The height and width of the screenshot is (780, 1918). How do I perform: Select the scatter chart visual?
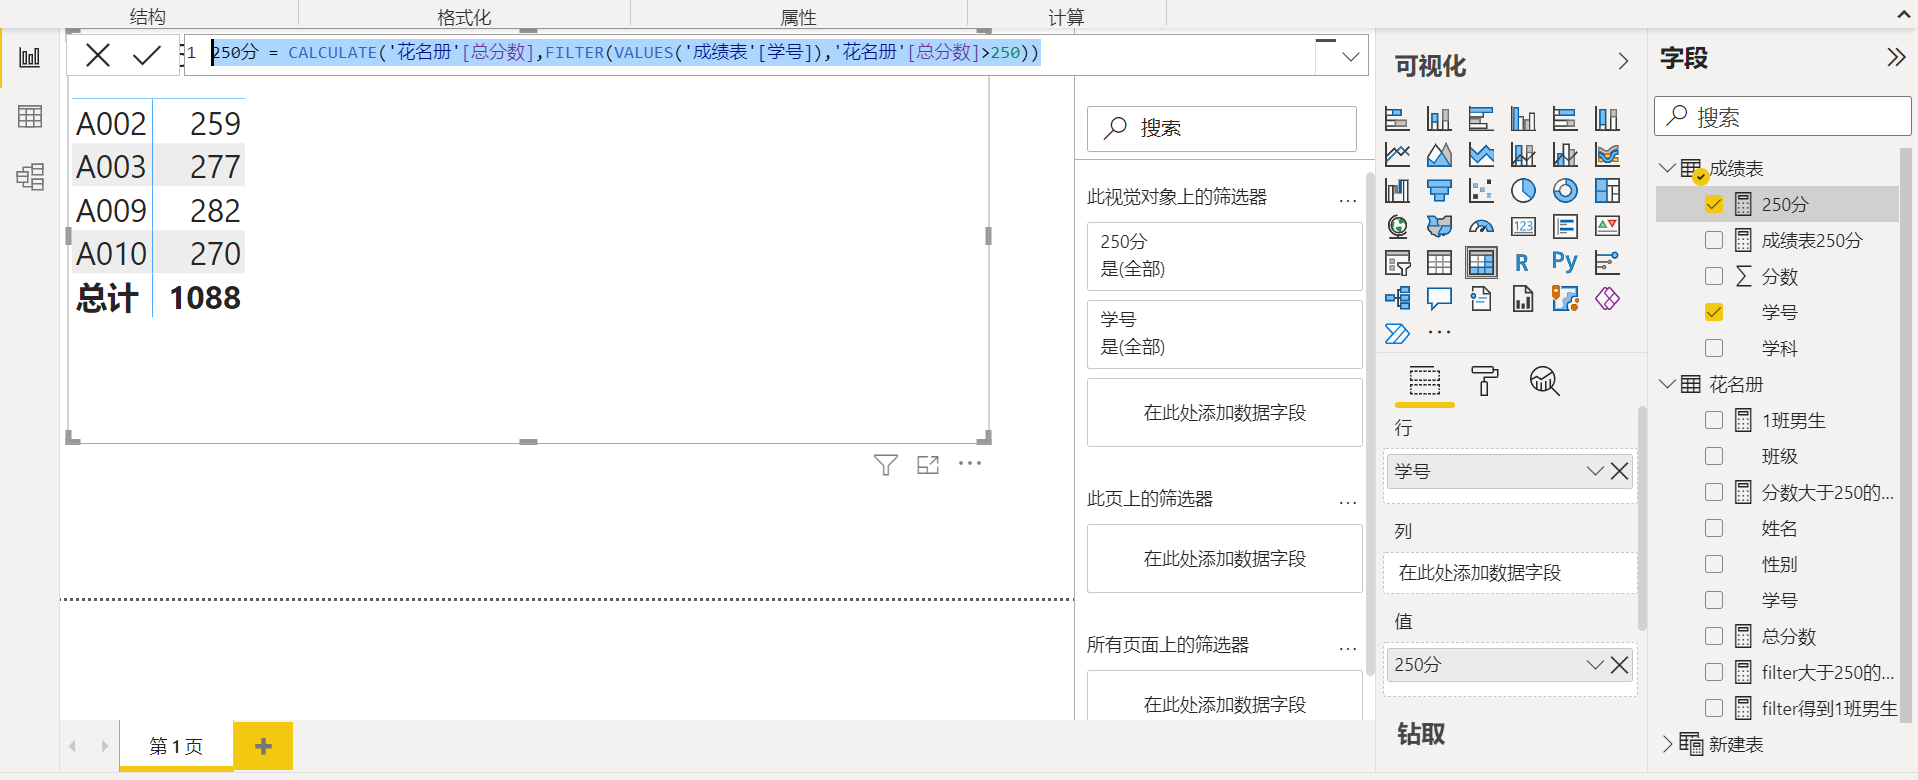1481,190
